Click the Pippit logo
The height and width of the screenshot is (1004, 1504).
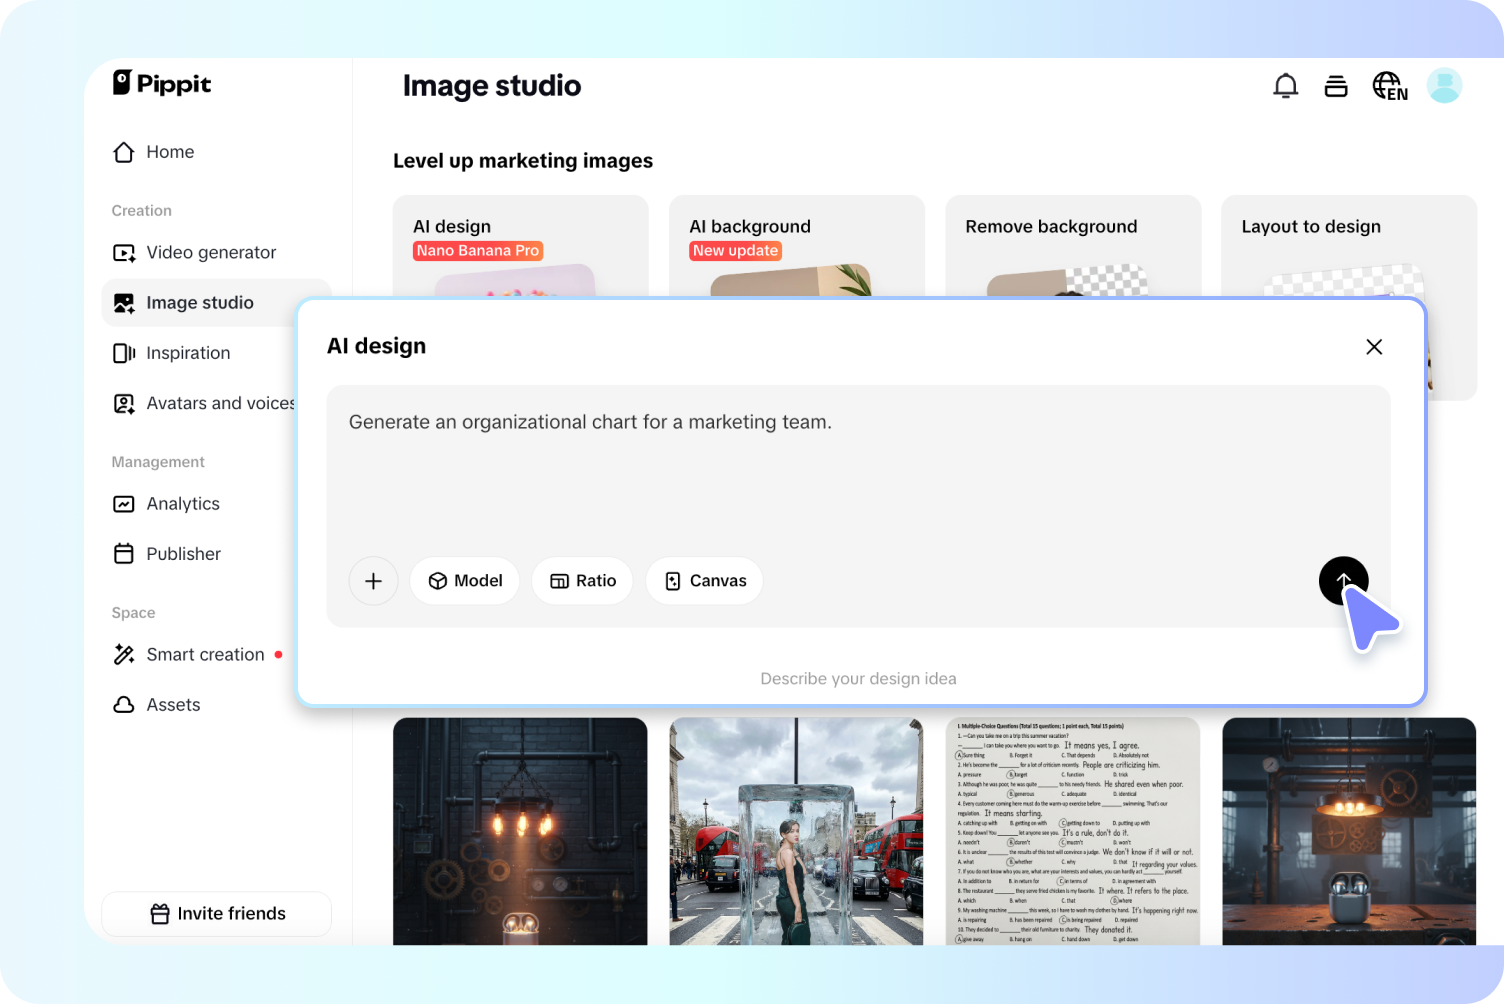[x=160, y=84]
